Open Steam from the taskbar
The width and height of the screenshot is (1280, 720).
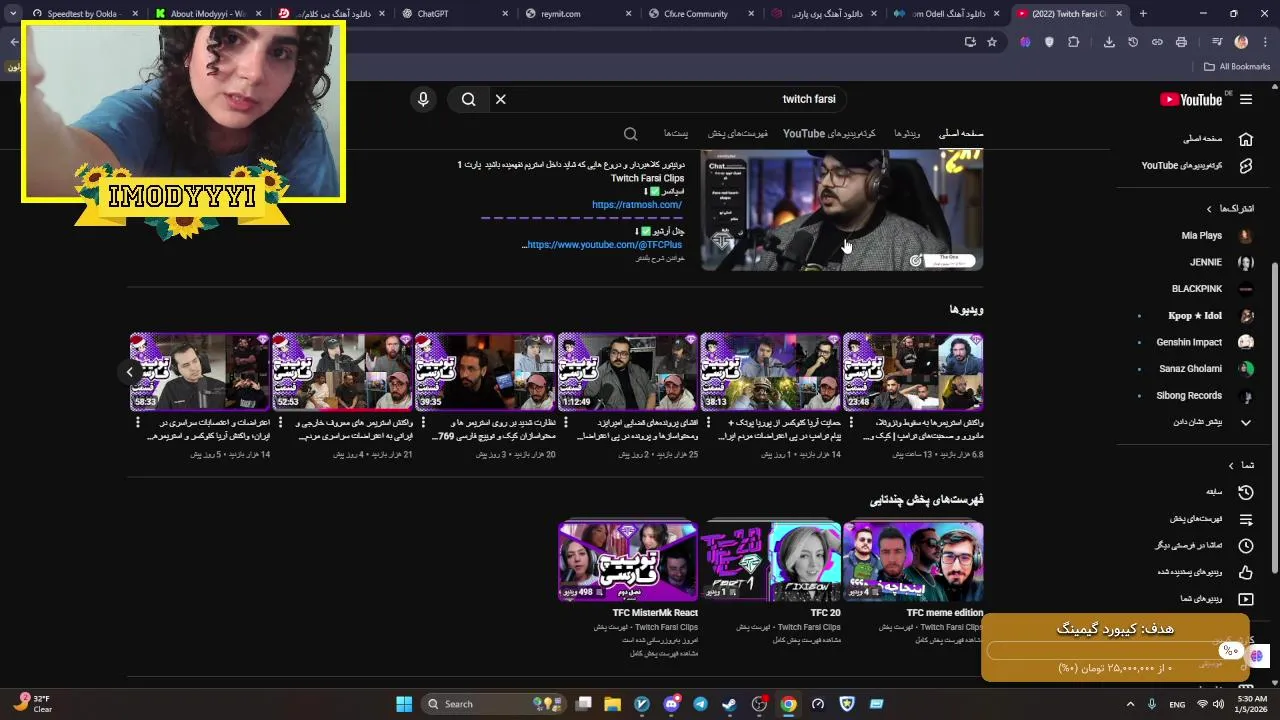click(729, 704)
